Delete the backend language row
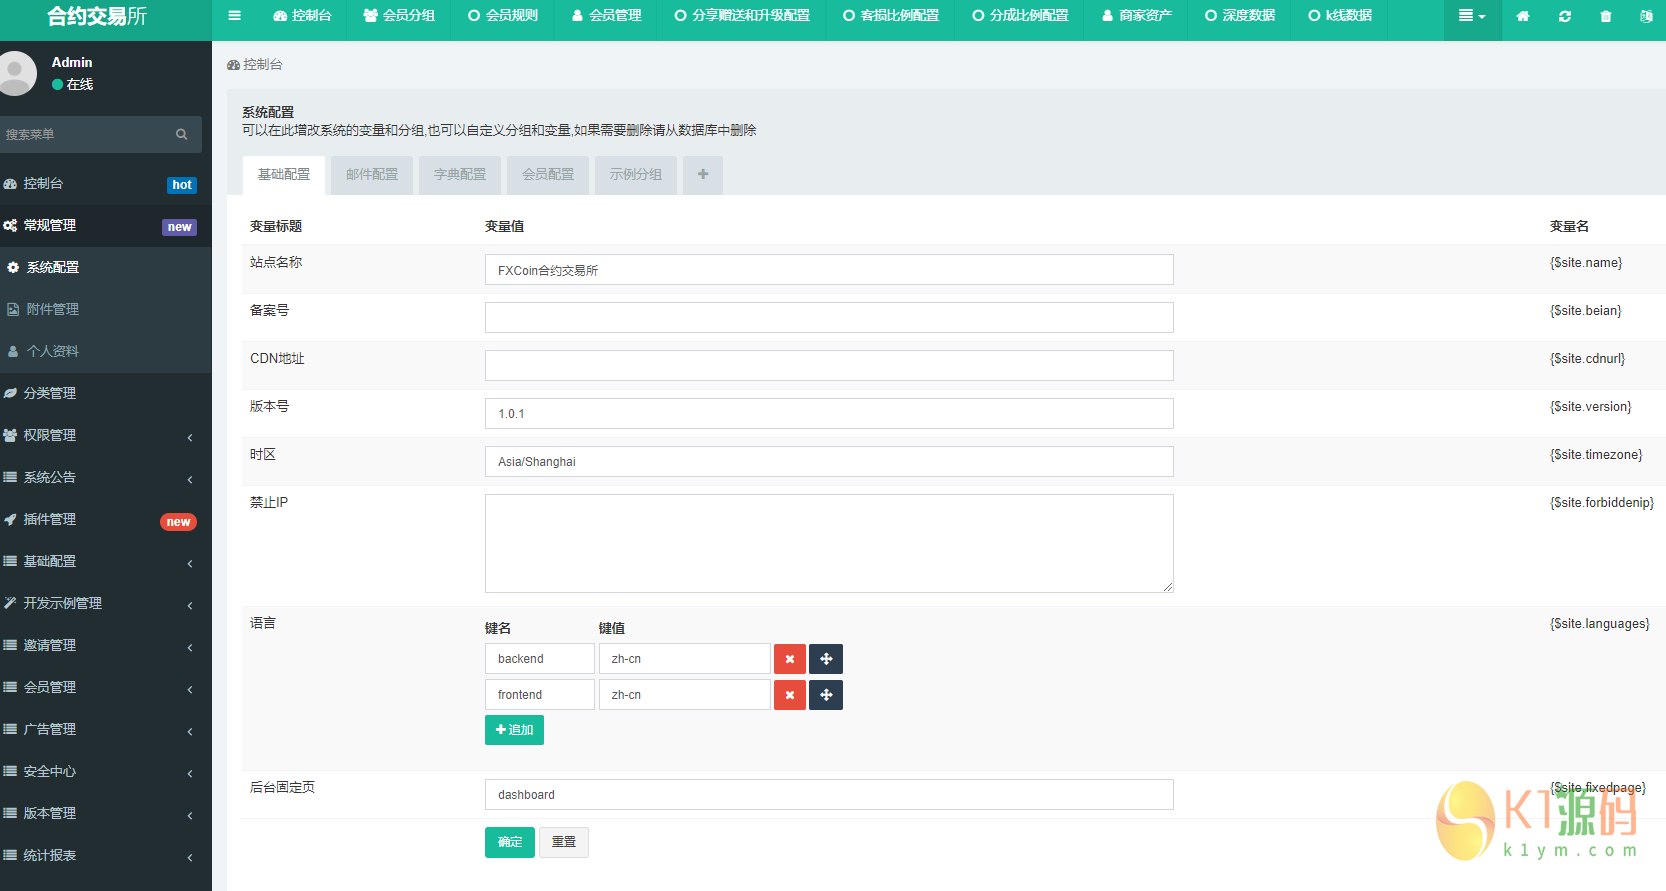Image resolution: width=1666 pixels, height=891 pixels. [x=790, y=659]
